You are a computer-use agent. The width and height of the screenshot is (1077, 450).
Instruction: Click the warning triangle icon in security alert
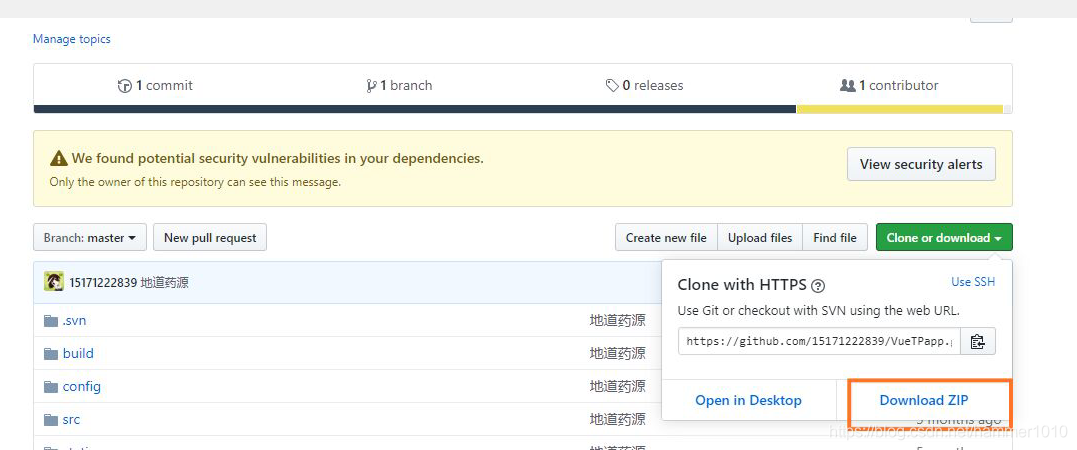(x=59, y=159)
